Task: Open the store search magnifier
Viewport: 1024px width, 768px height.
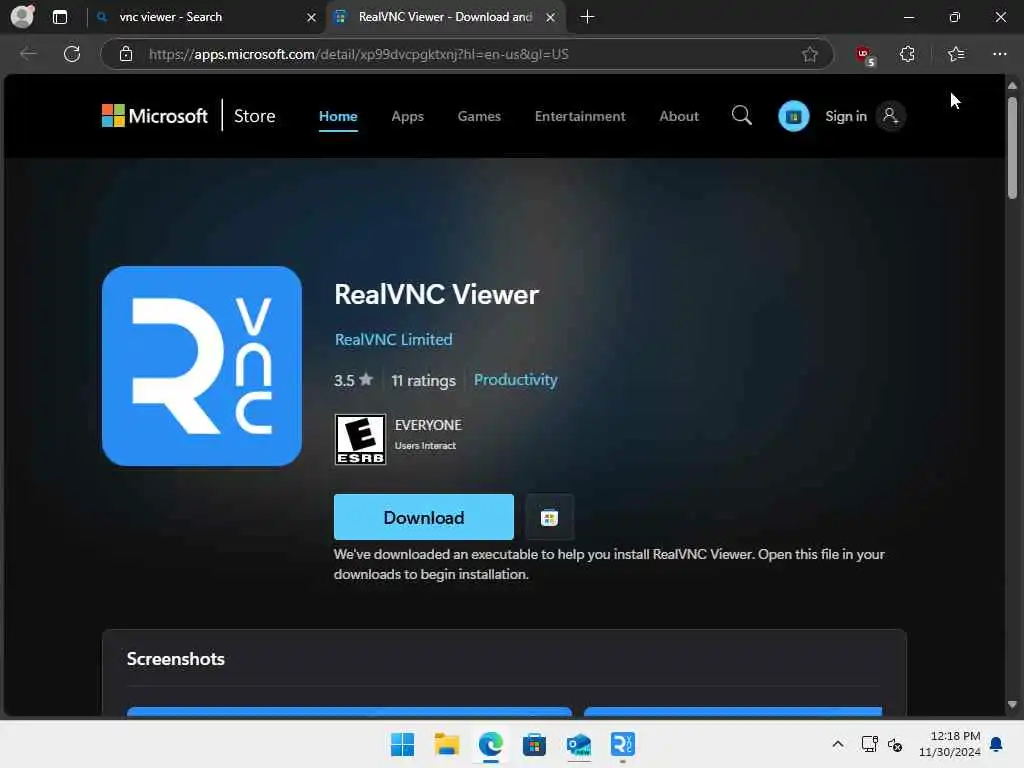Action: pos(741,116)
